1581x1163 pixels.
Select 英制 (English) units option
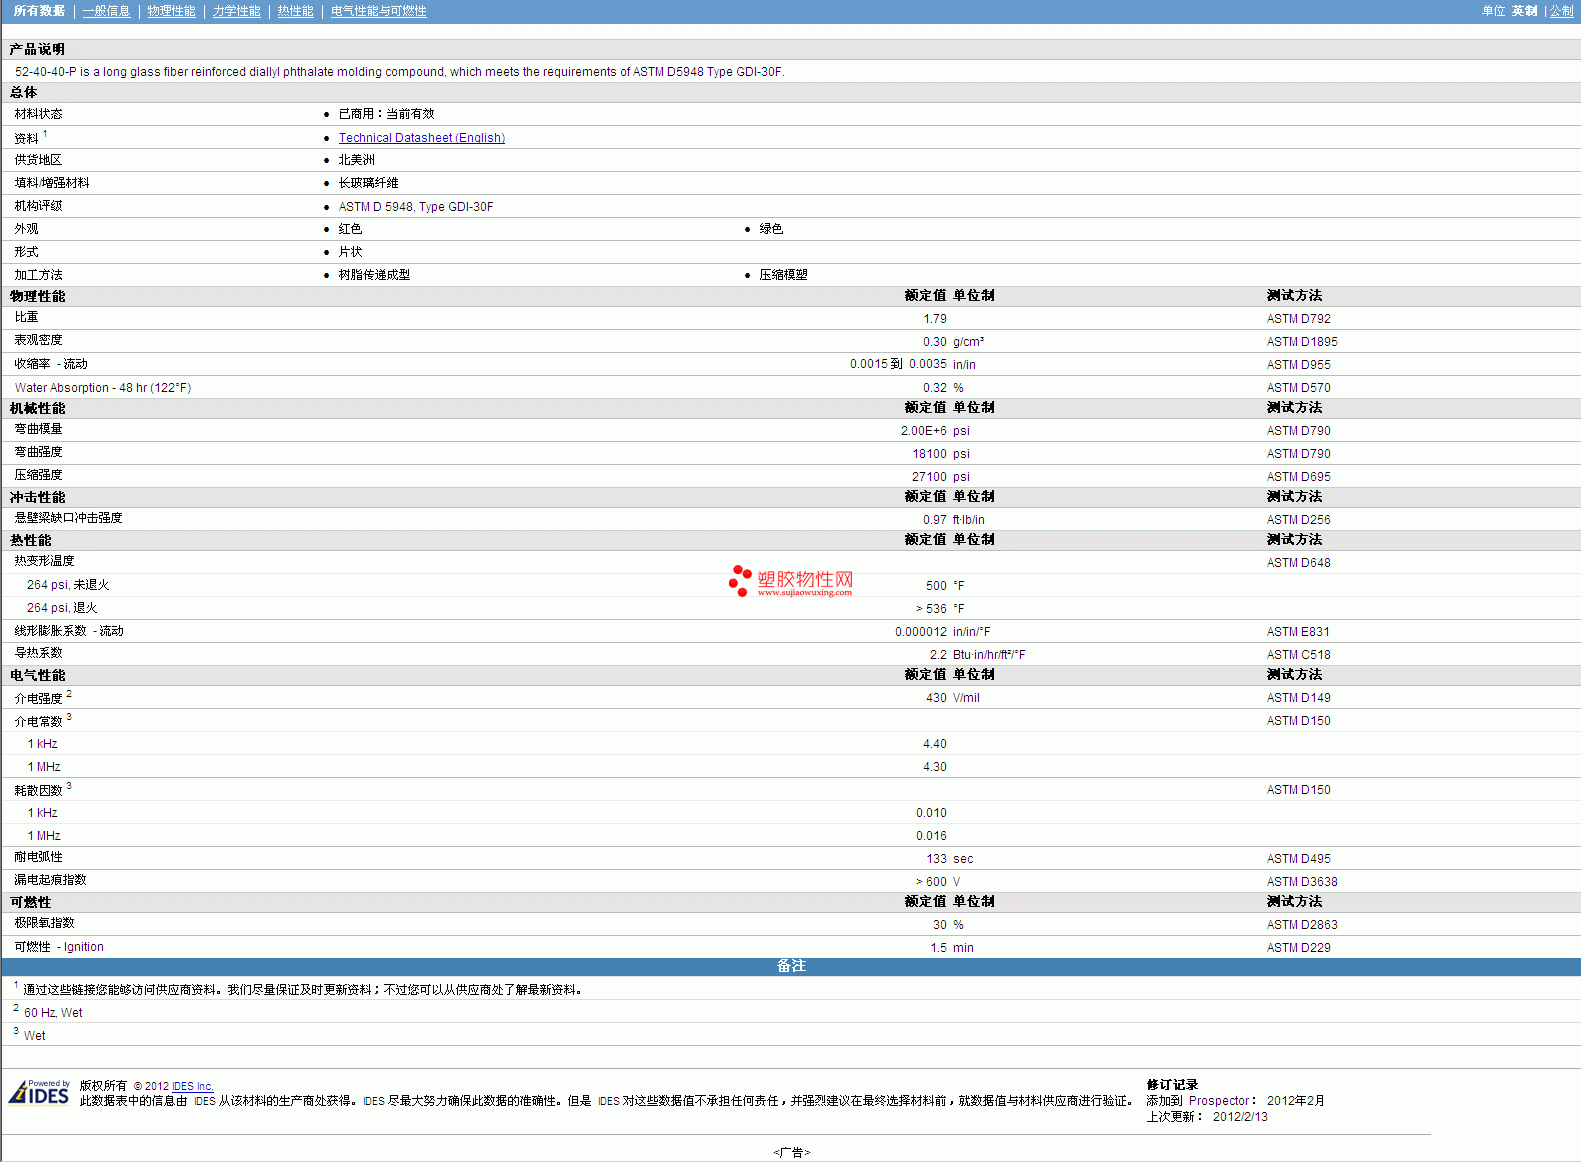(1524, 11)
